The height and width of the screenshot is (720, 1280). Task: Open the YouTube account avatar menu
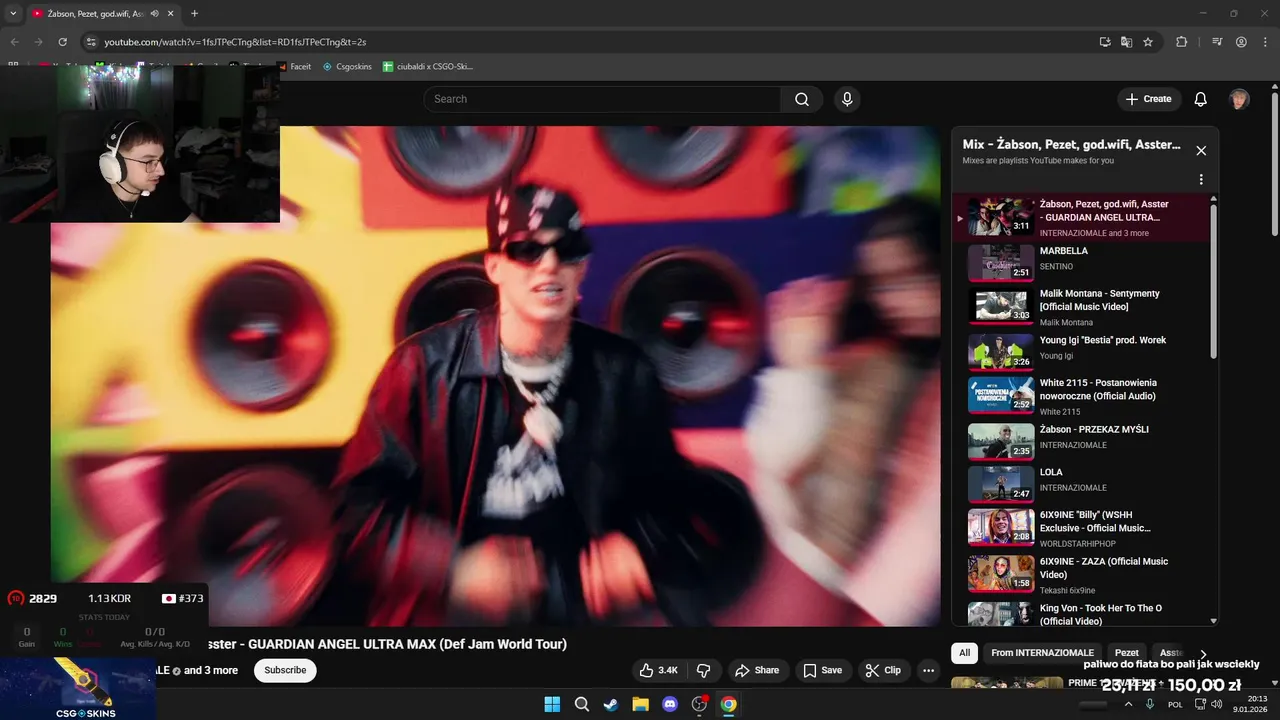1239,99
